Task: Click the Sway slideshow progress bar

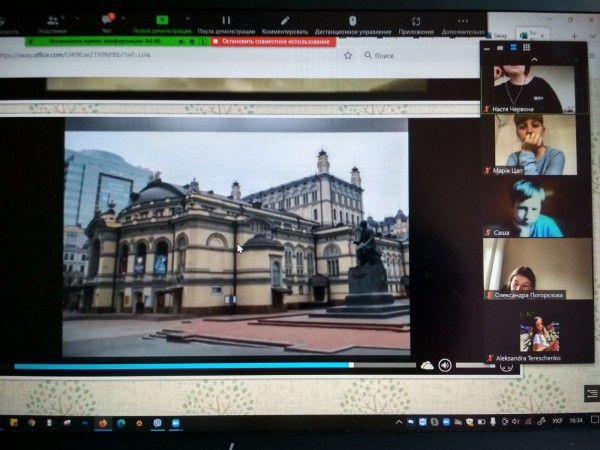Action: (x=215, y=366)
